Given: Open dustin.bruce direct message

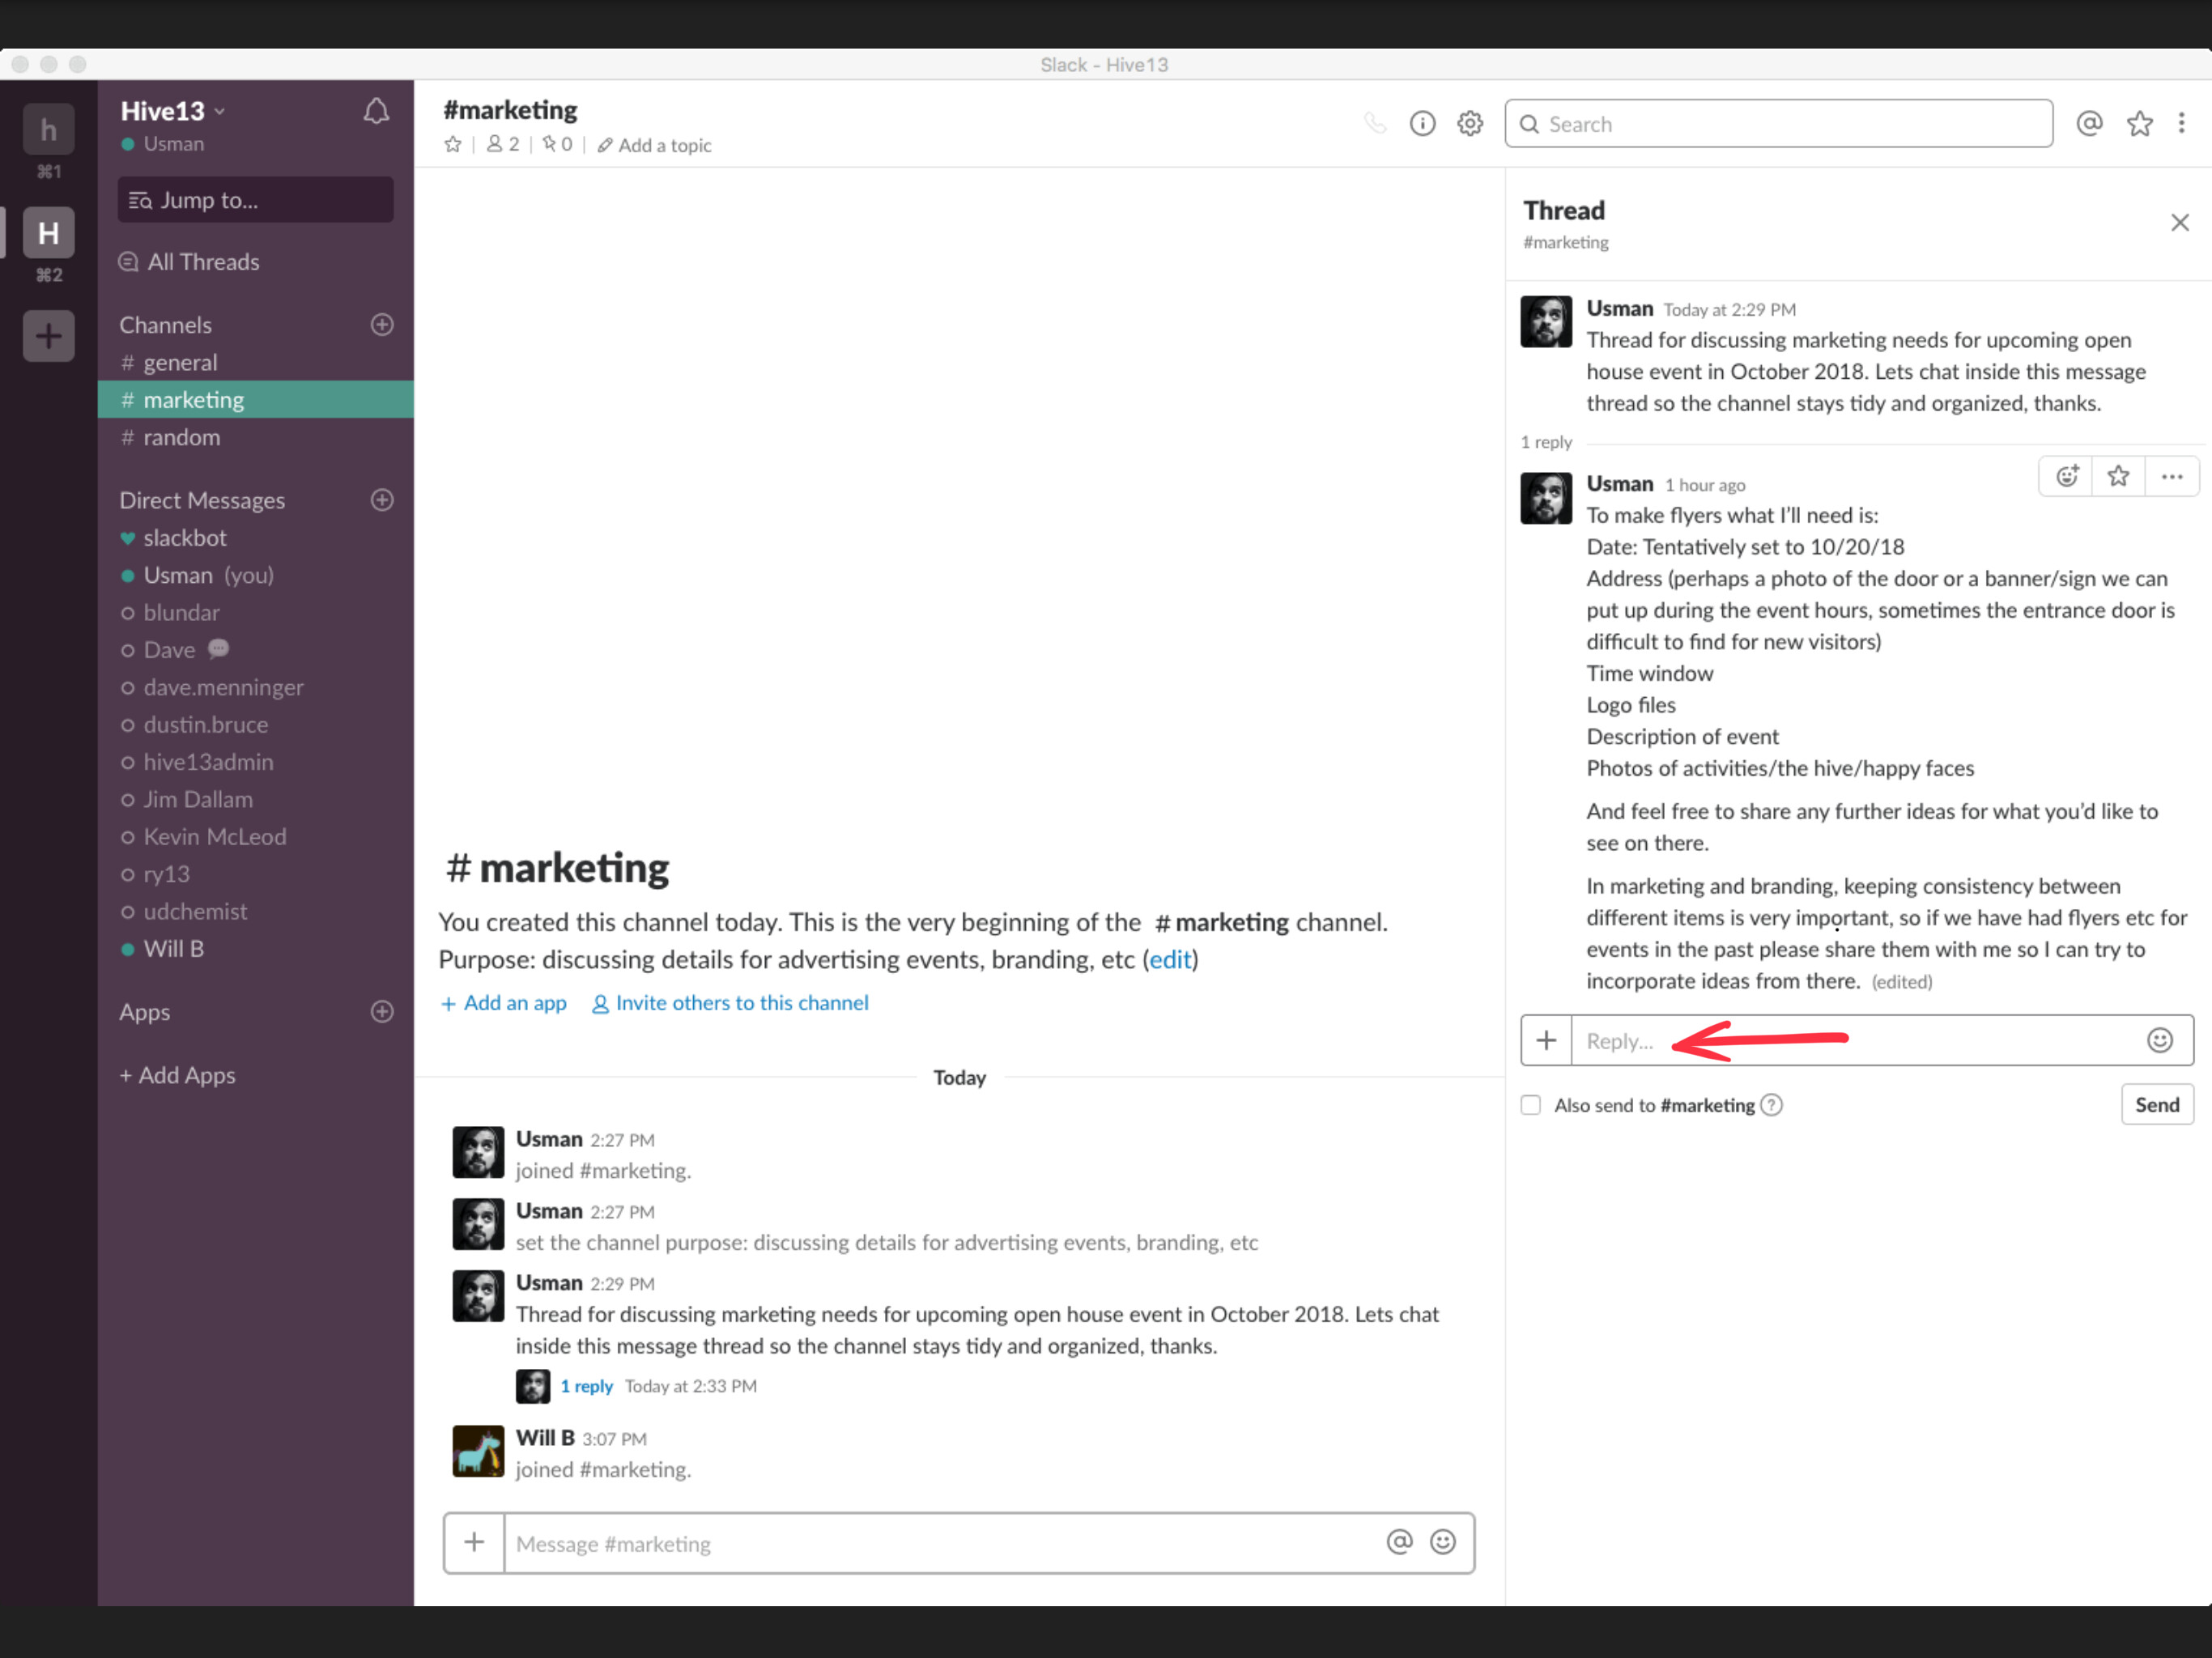Looking at the screenshot, I should pyautogui.click(x=255, y=724).
